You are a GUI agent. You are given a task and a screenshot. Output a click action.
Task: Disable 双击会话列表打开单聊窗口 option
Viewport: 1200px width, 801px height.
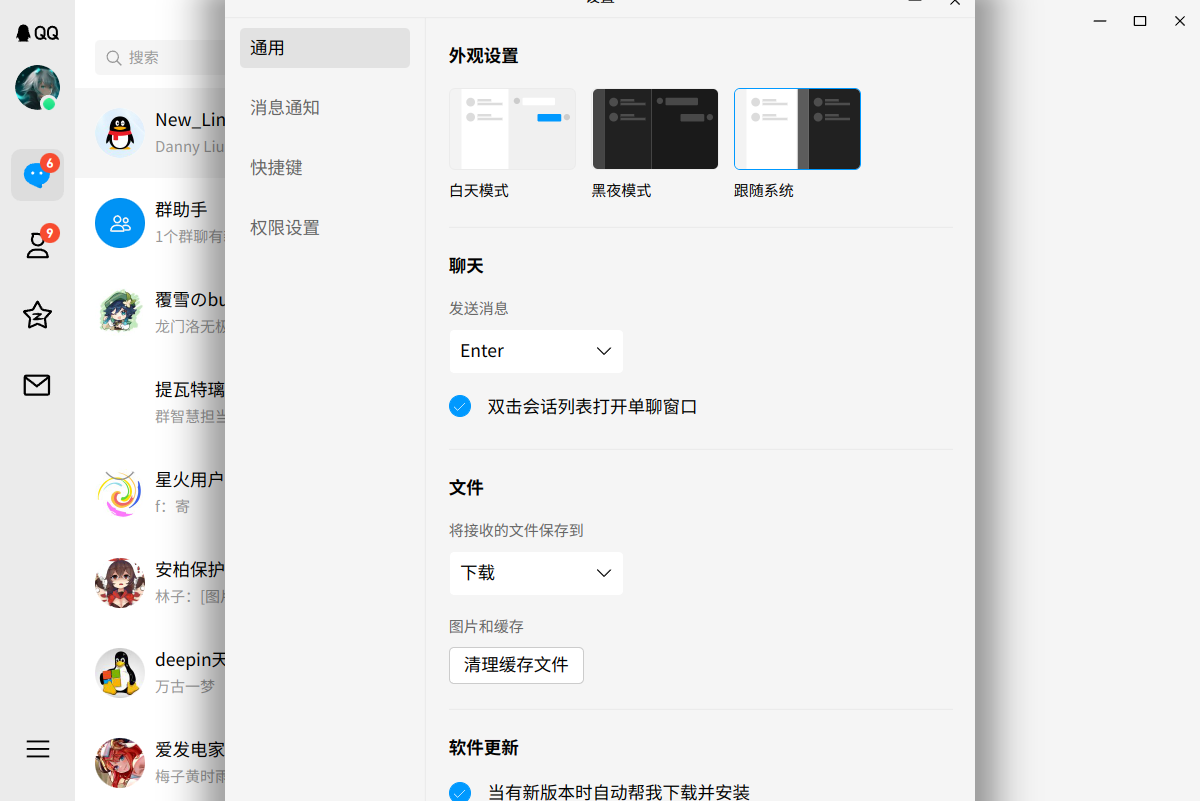coord(460,406)
